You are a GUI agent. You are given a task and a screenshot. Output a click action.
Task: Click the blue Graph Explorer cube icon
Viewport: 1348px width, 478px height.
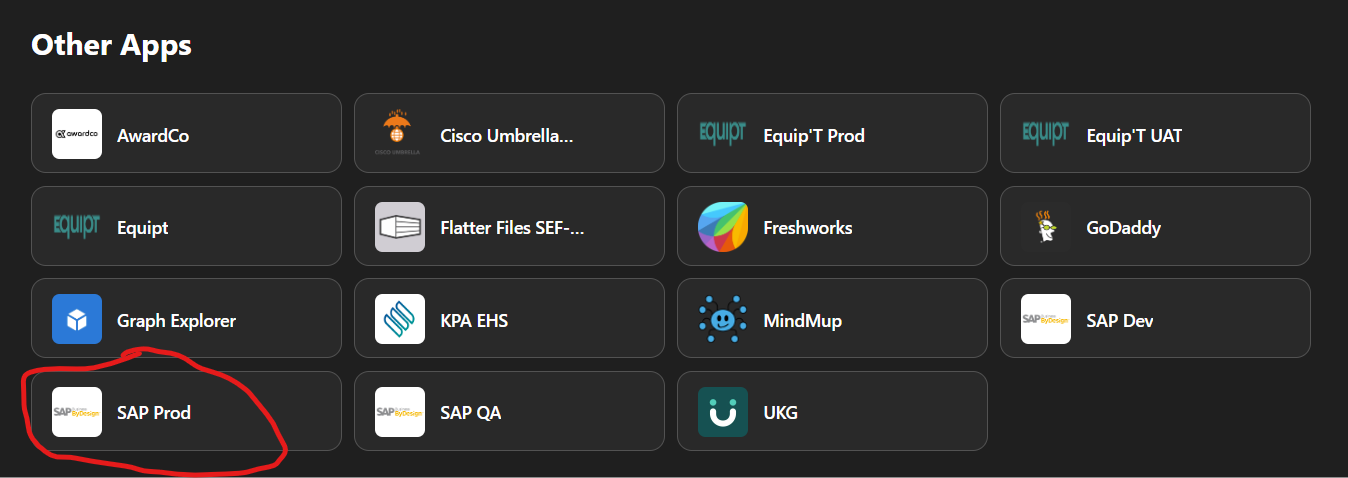coord(77,319)
